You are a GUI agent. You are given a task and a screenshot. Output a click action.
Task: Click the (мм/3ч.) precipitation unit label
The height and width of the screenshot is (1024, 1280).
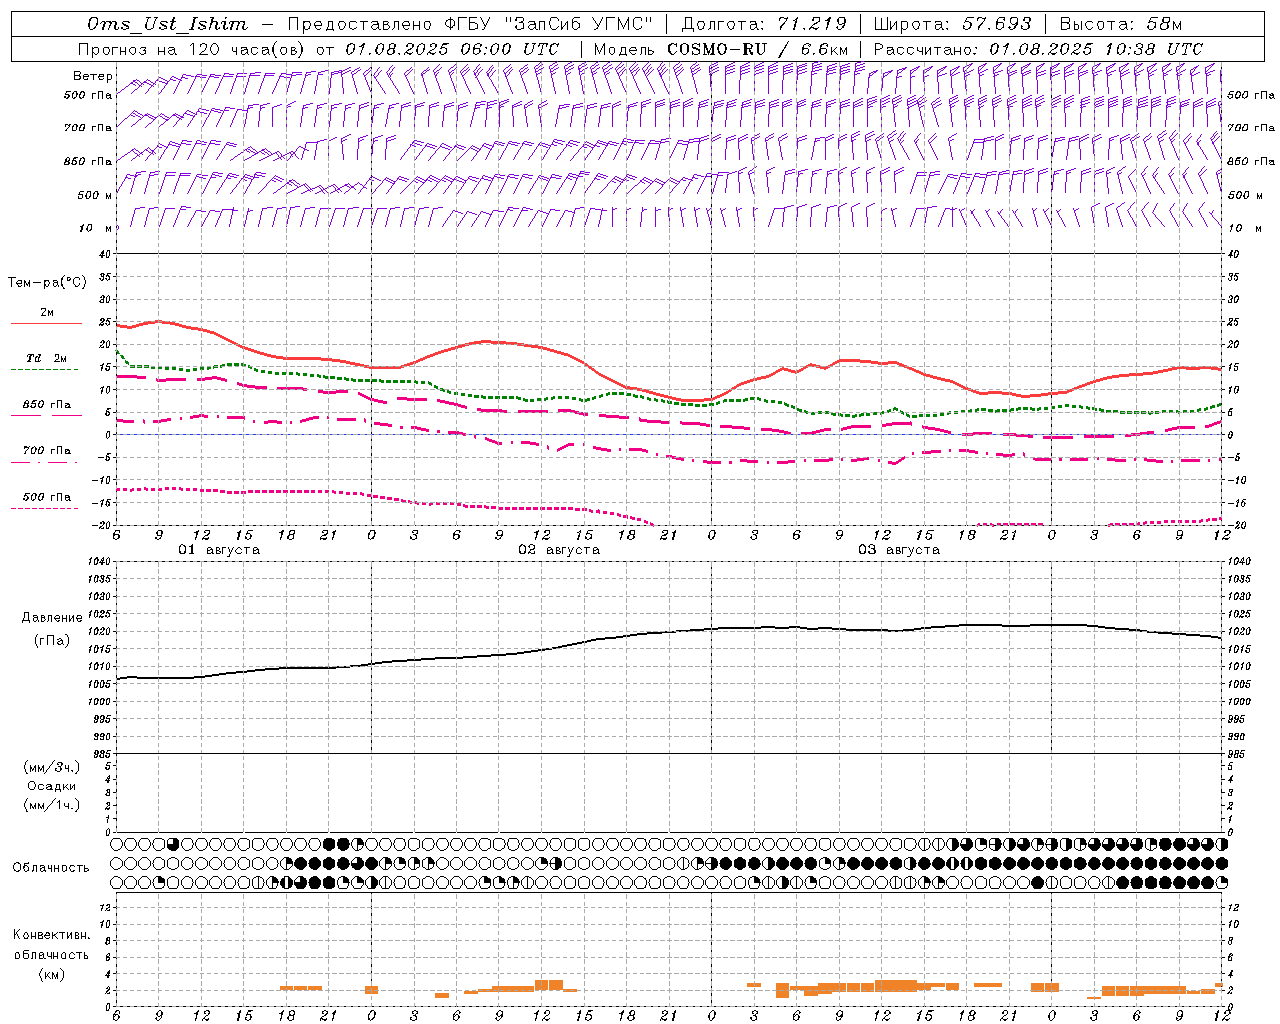(52, 767)
